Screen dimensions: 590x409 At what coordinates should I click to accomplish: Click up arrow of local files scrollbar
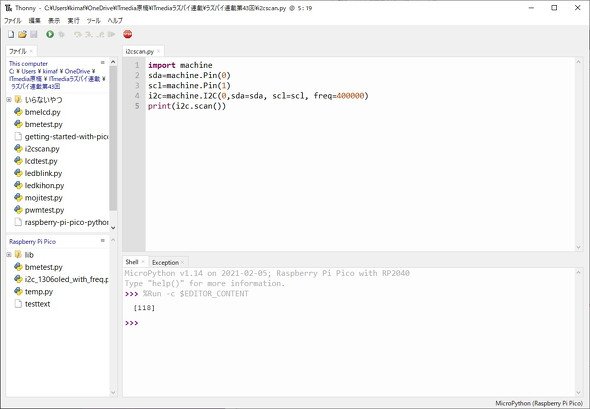coord(113,62)
